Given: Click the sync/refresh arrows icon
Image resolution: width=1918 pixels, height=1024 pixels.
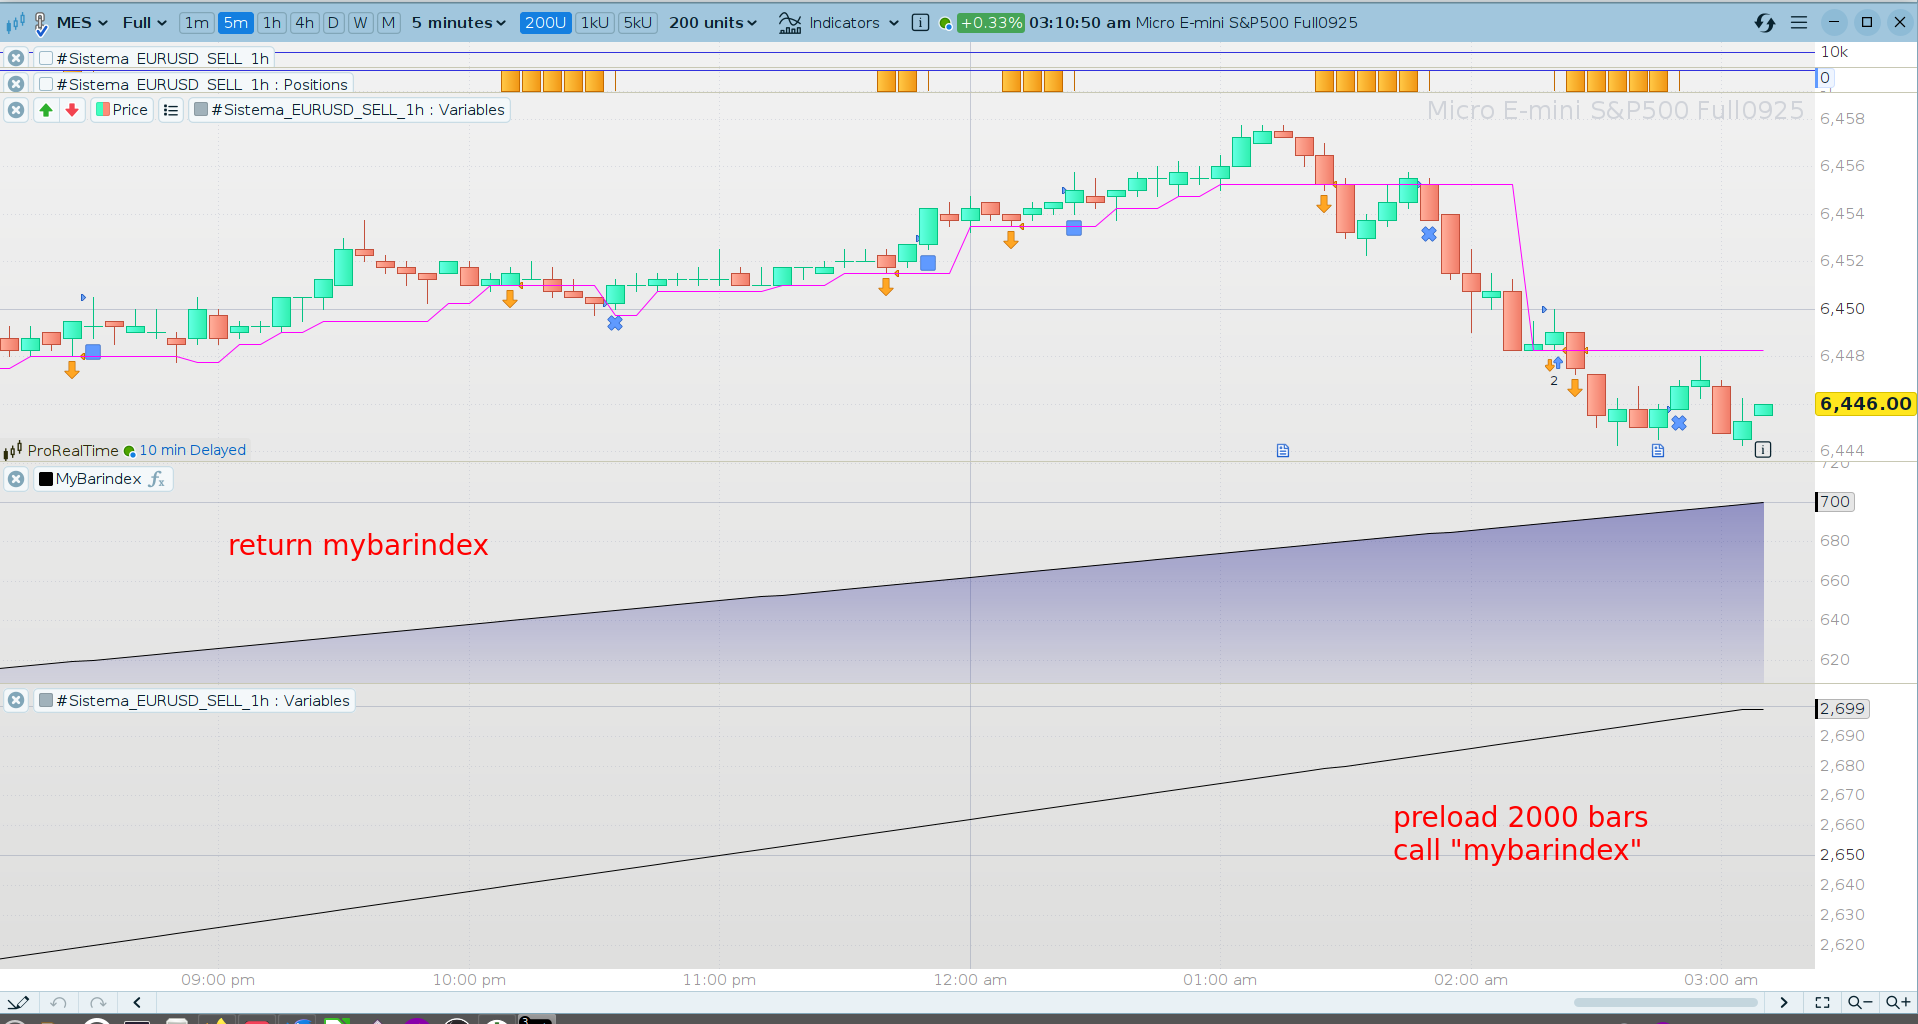Looking at the screenshot, I should 1765,22.
